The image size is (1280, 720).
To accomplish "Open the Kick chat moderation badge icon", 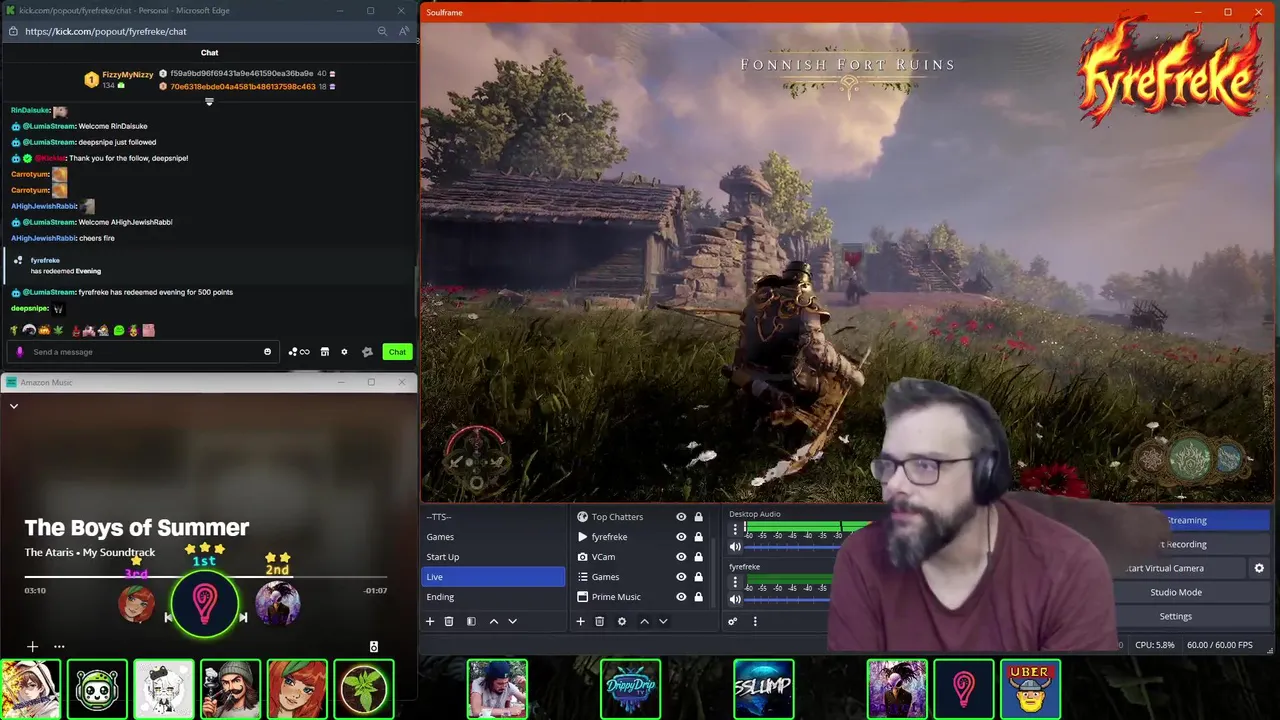I will (x=367, y=352).
